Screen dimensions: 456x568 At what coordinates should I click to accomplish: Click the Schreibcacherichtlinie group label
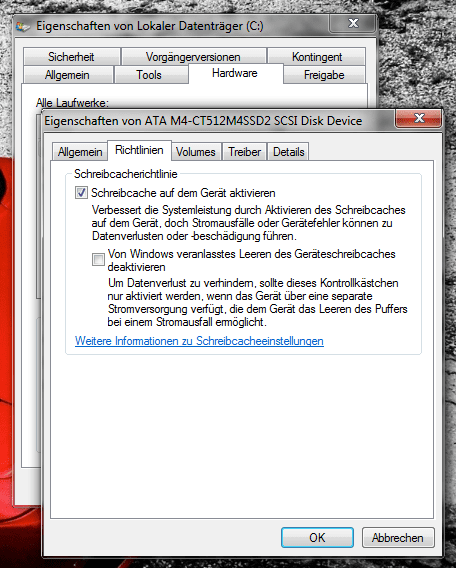coord(126,174)
